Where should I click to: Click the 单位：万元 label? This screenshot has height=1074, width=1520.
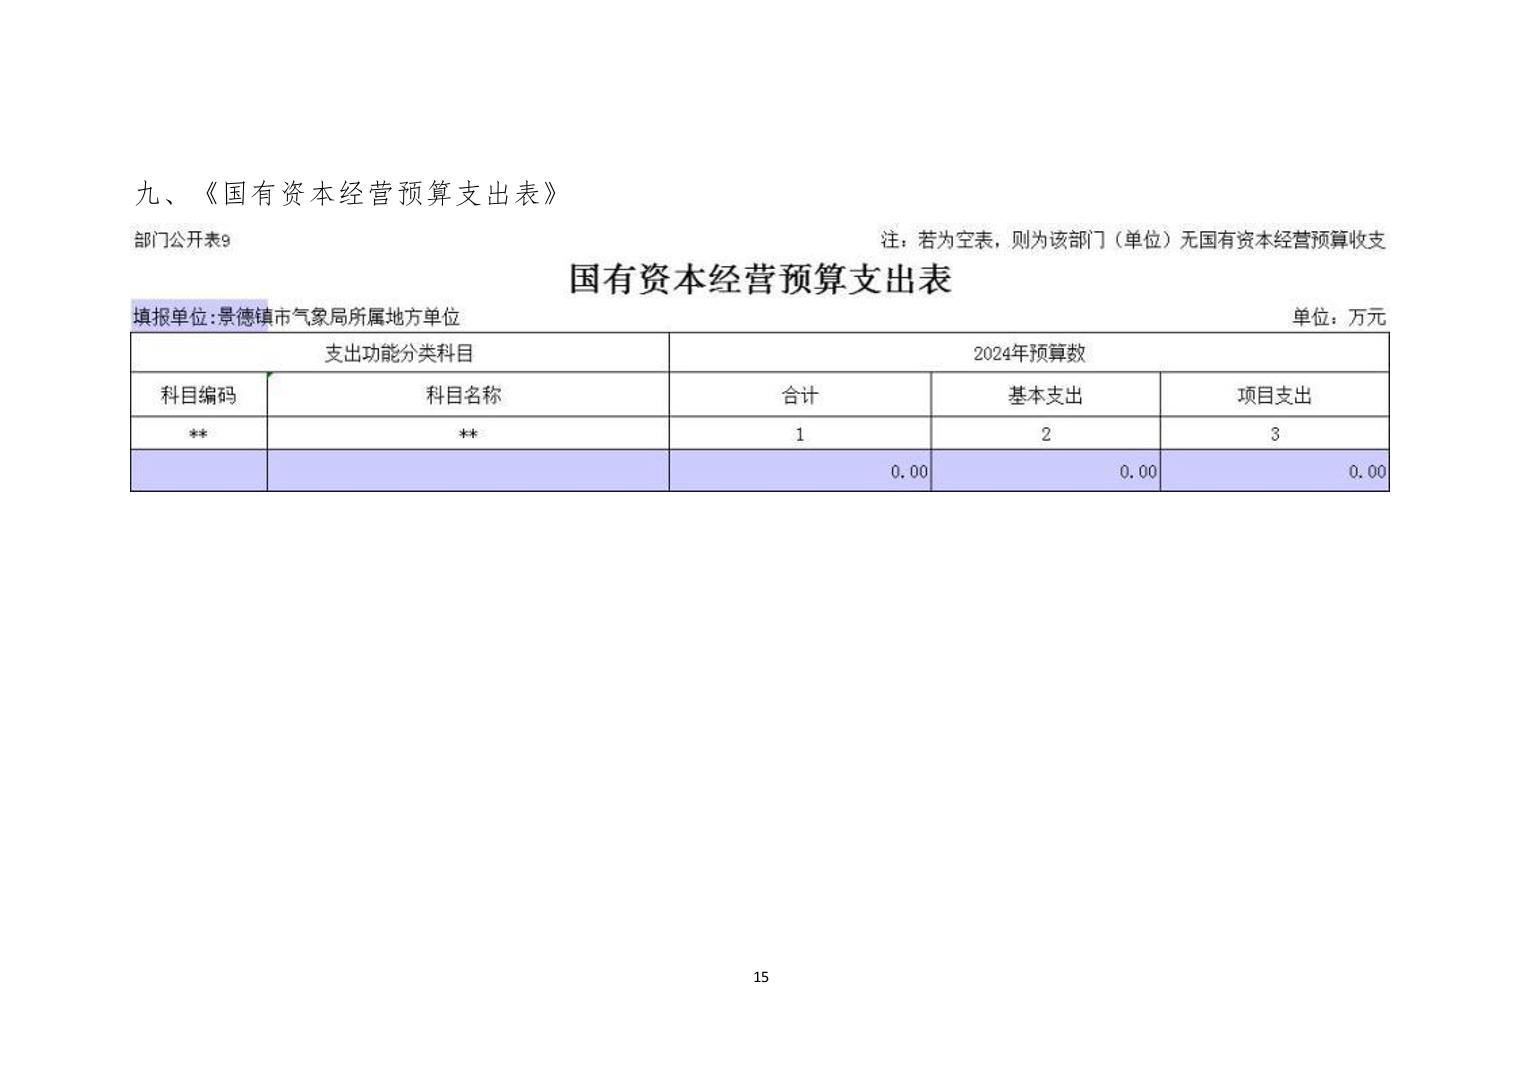click(1338, 317)
